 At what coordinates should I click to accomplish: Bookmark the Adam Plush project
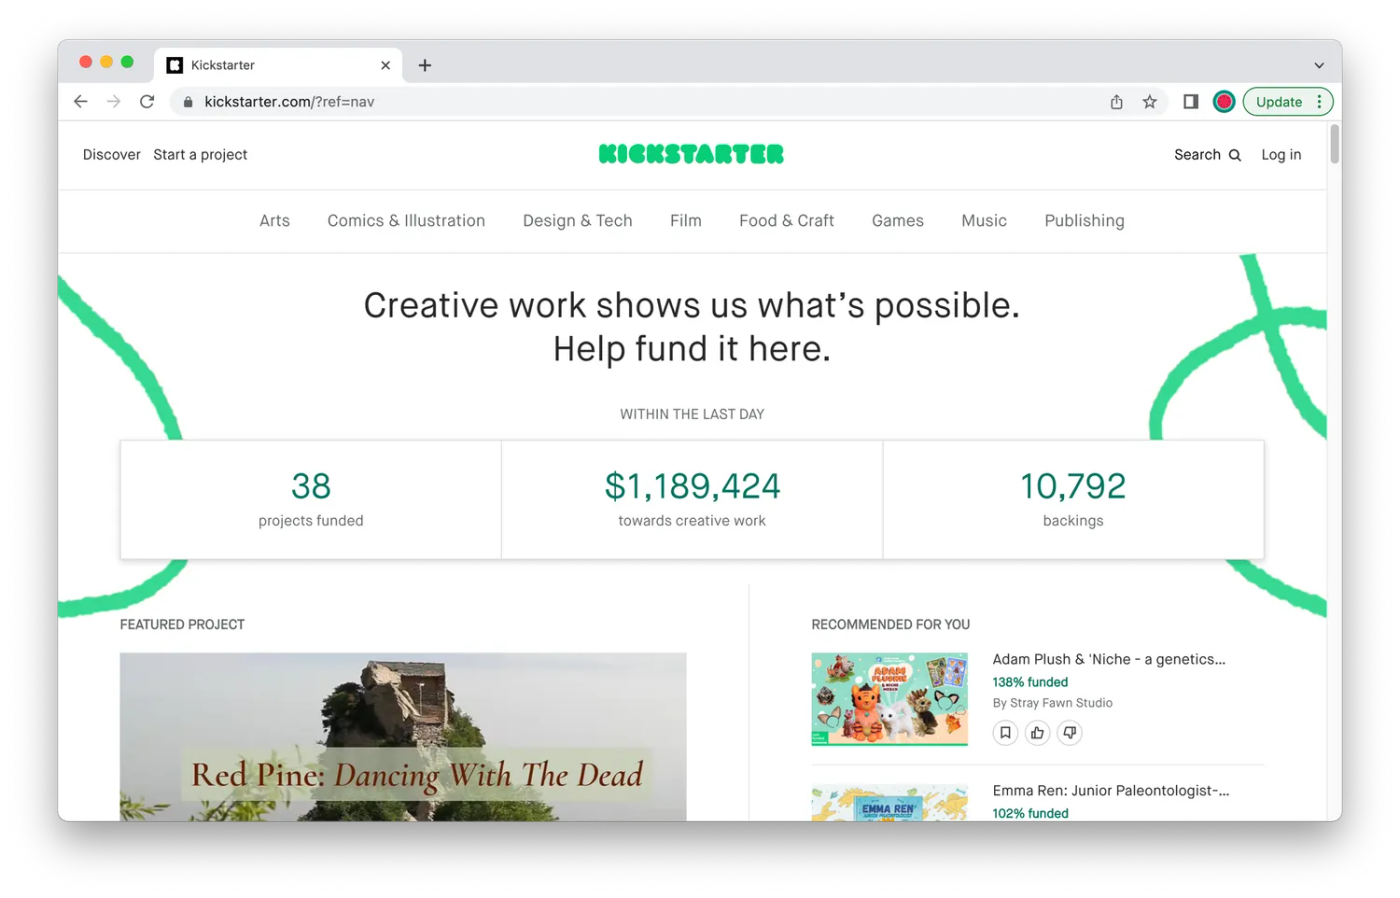coord(1005,733)
